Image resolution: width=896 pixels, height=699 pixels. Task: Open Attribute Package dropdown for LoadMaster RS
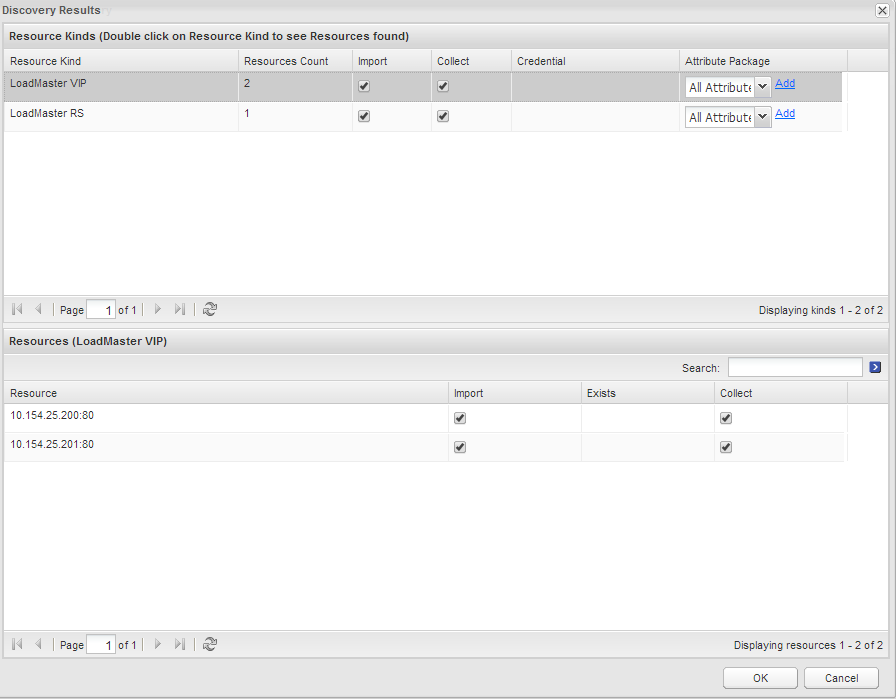(762, 117)
